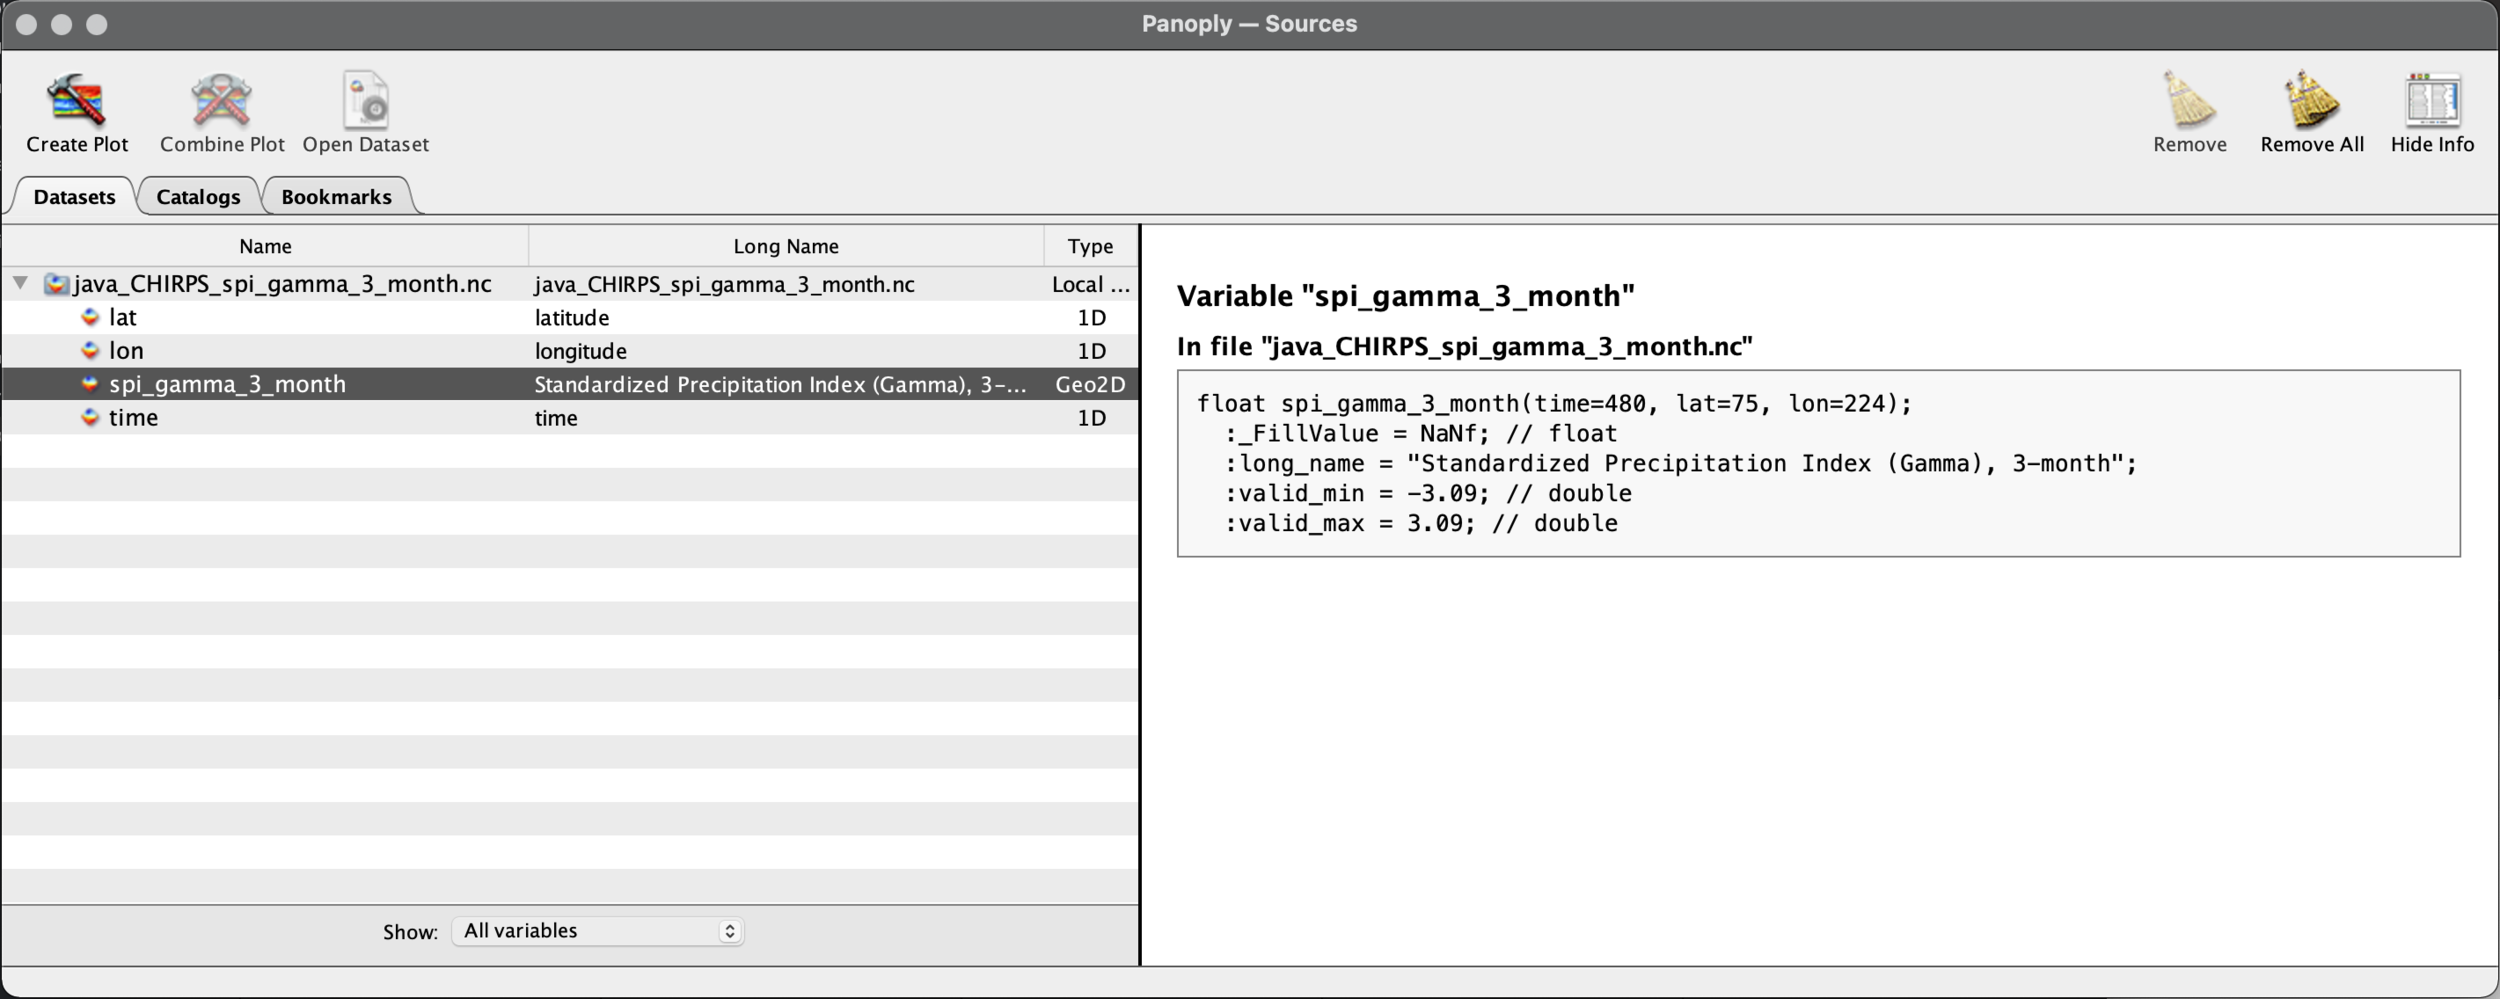Sort by the Name column header
This screenshot has height=999, width=2500.
coord(265,246)
